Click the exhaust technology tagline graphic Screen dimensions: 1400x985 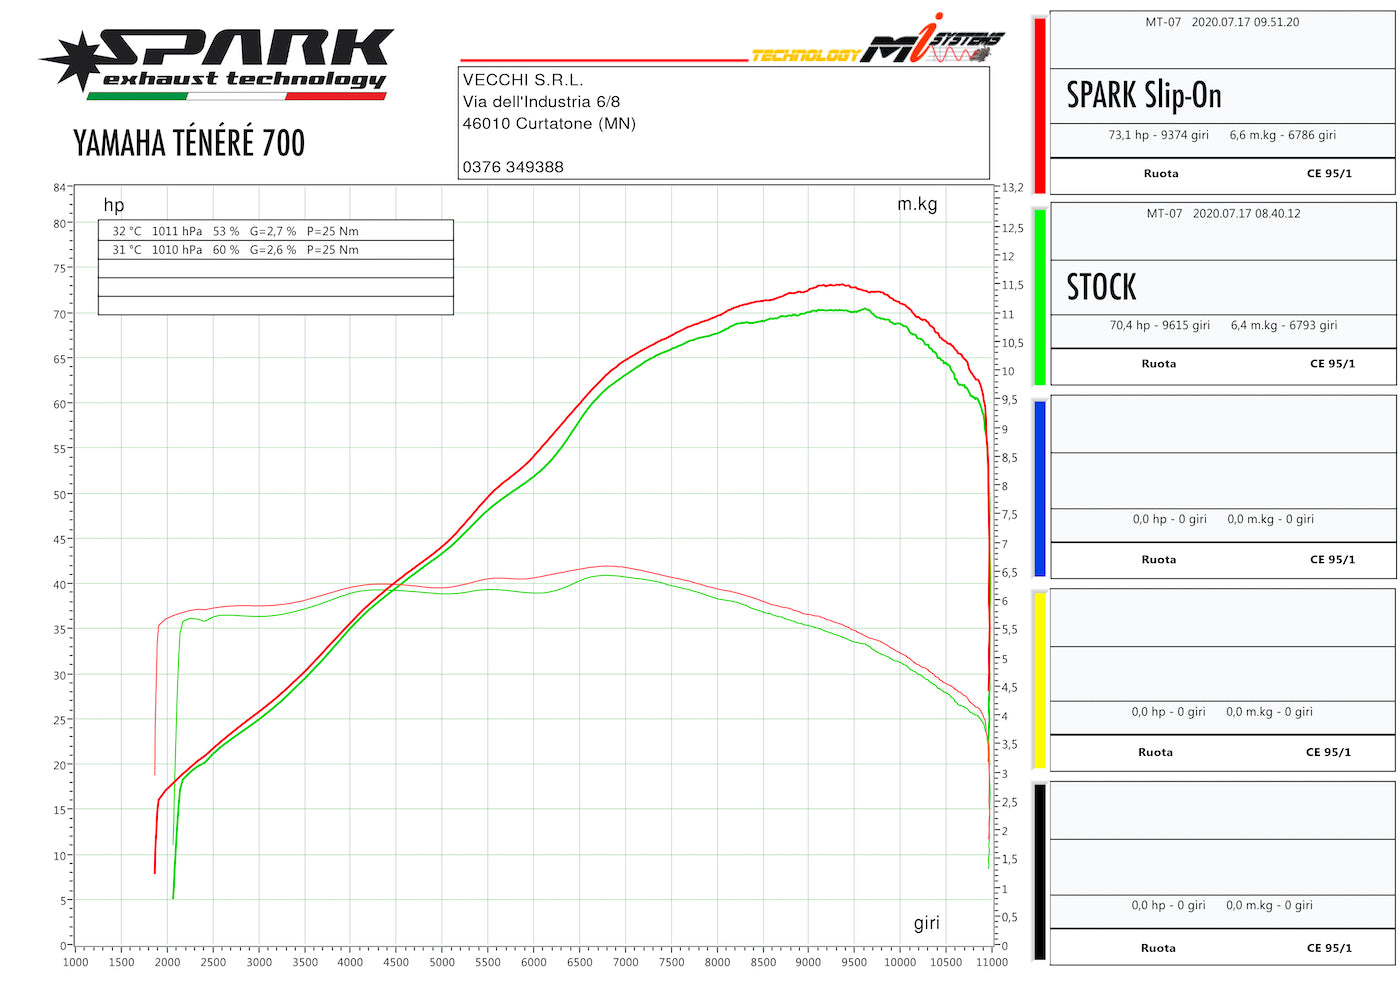tap(240, 78)
